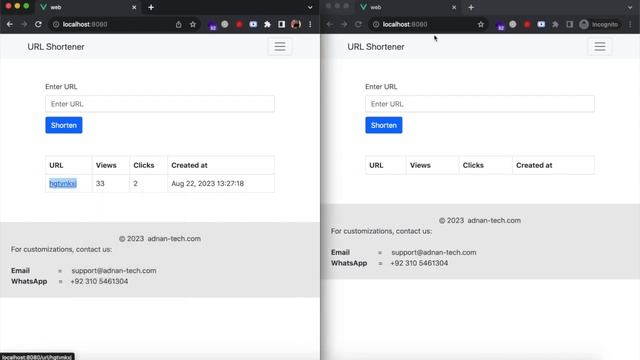Screen dimensions: 640x360
Task: Go forward in incognito window
Action: (x=344, y=24)
